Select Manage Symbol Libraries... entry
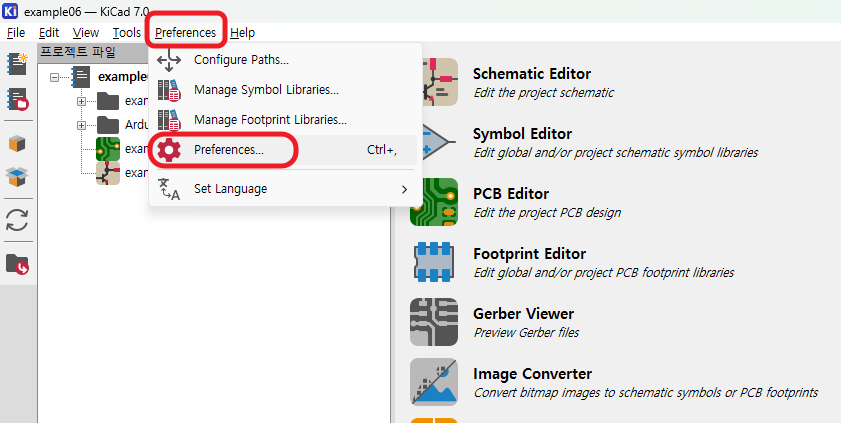The width and height of the screenshot is (841, 423). [x=283, y=90]
